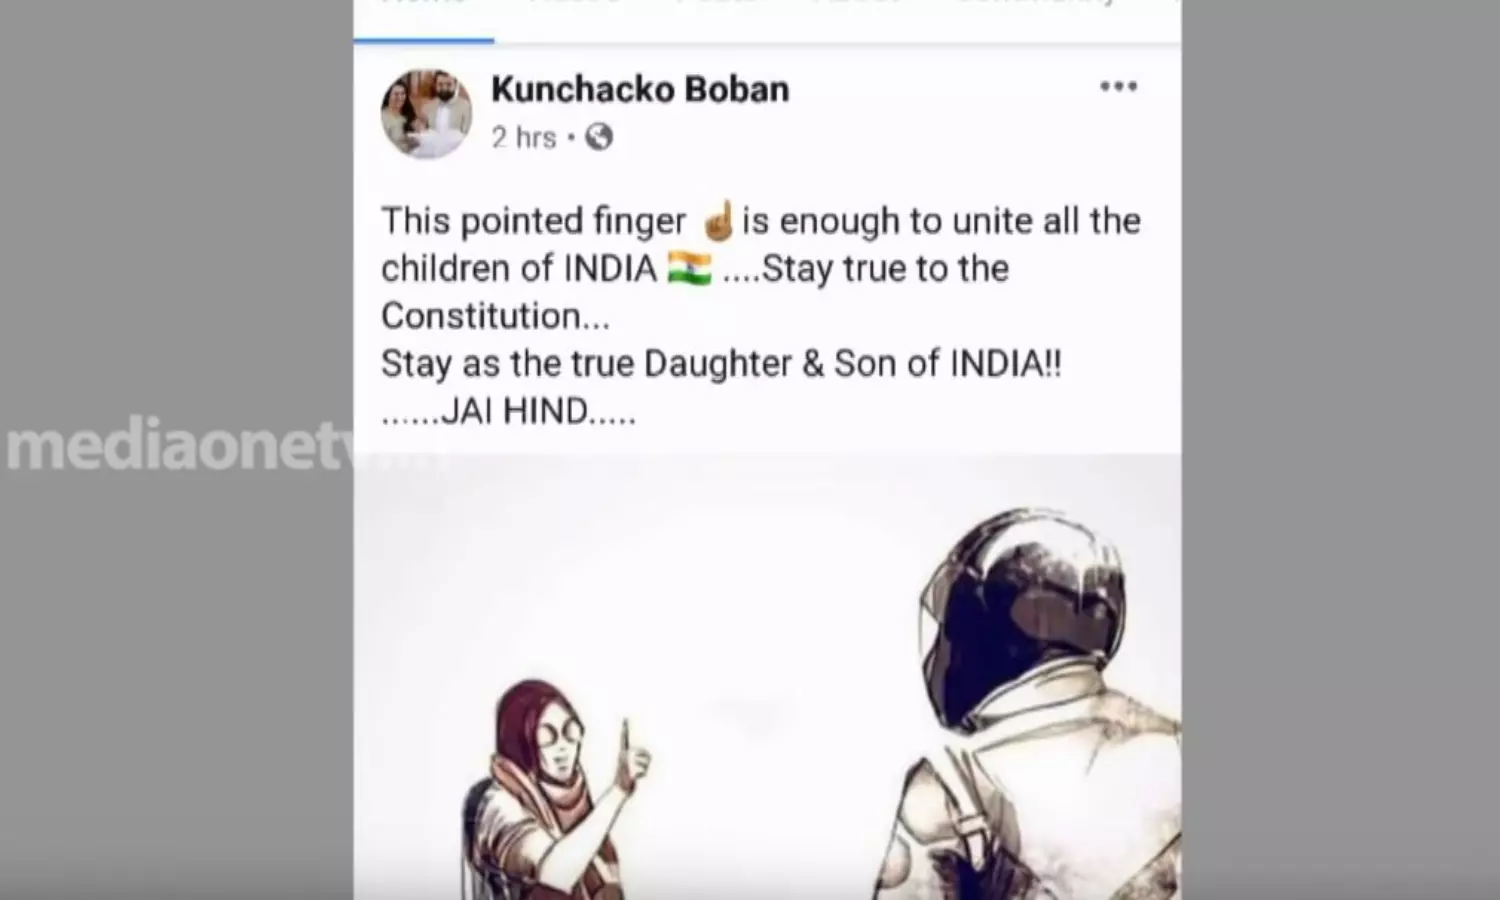Viewport: 1500px width, 900px height.
Task: Select the partially cut-off Posts tab
Action: tap(715, 5)
